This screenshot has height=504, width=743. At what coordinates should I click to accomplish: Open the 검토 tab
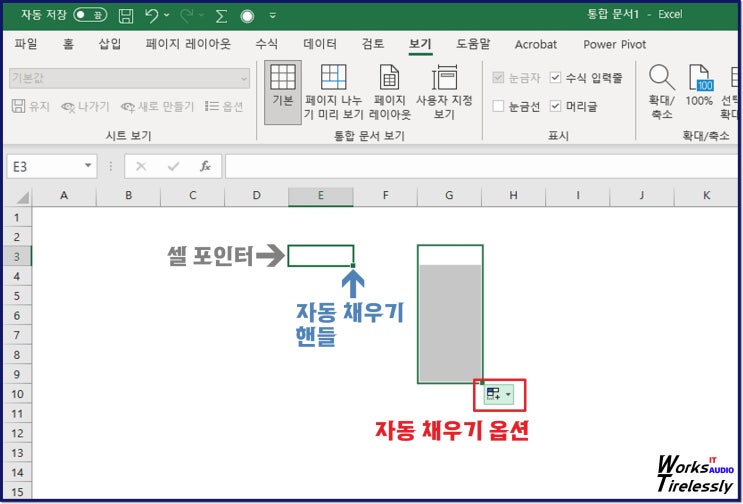tap(373, 44)
